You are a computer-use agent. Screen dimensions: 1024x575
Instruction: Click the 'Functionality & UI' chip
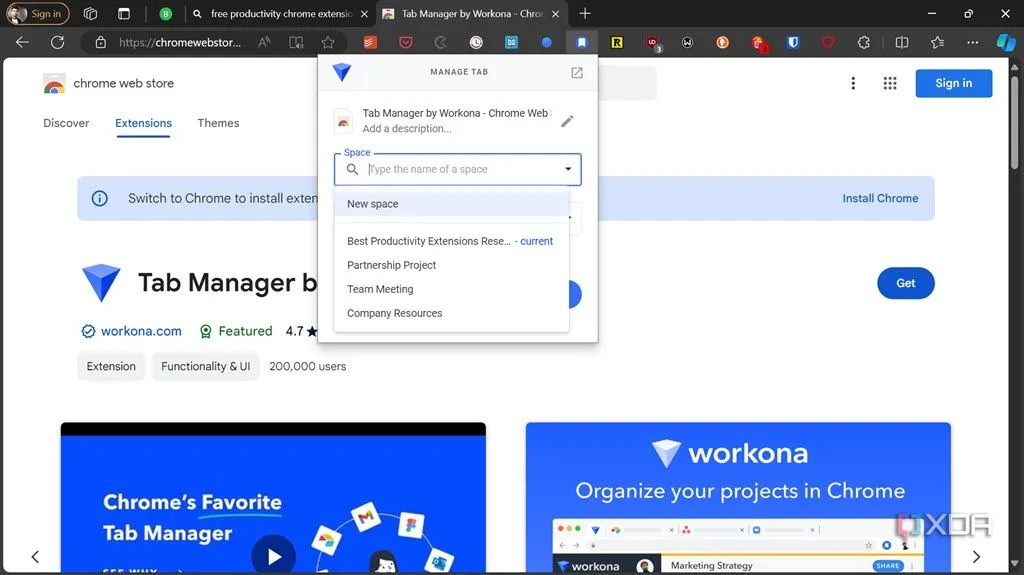tap(206, 367)
